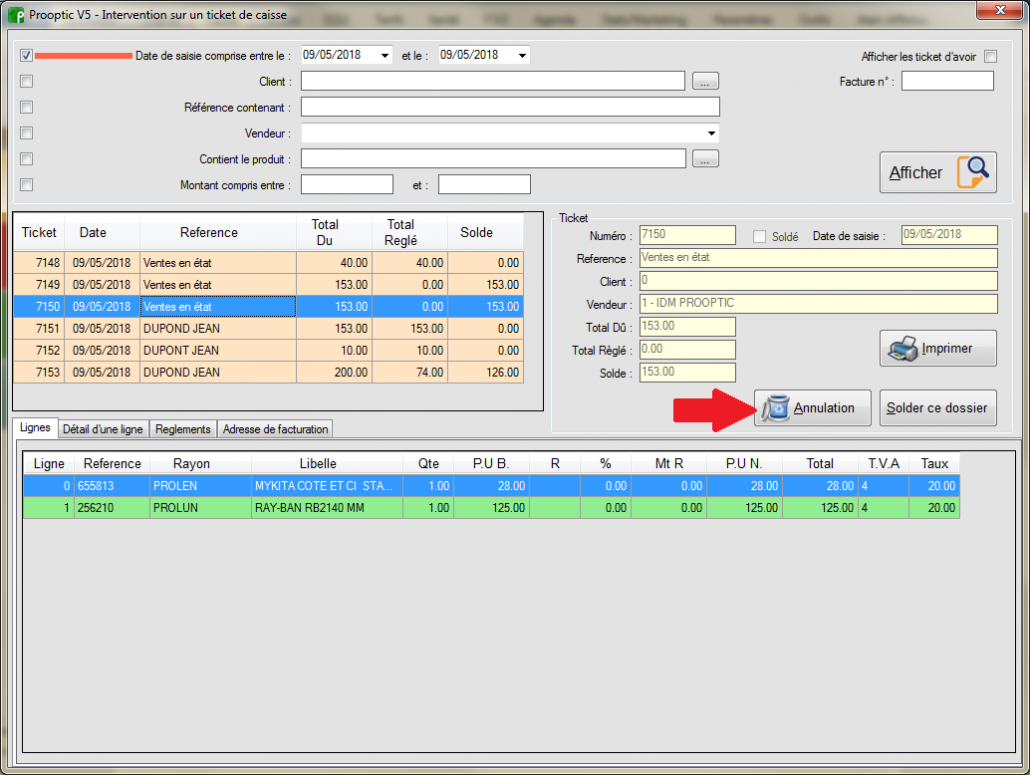Image resolution: width=1030 pixels, height=775 pixels.
Task: Check Afficher les ticket d'avoir
Action: pos(991,56)
